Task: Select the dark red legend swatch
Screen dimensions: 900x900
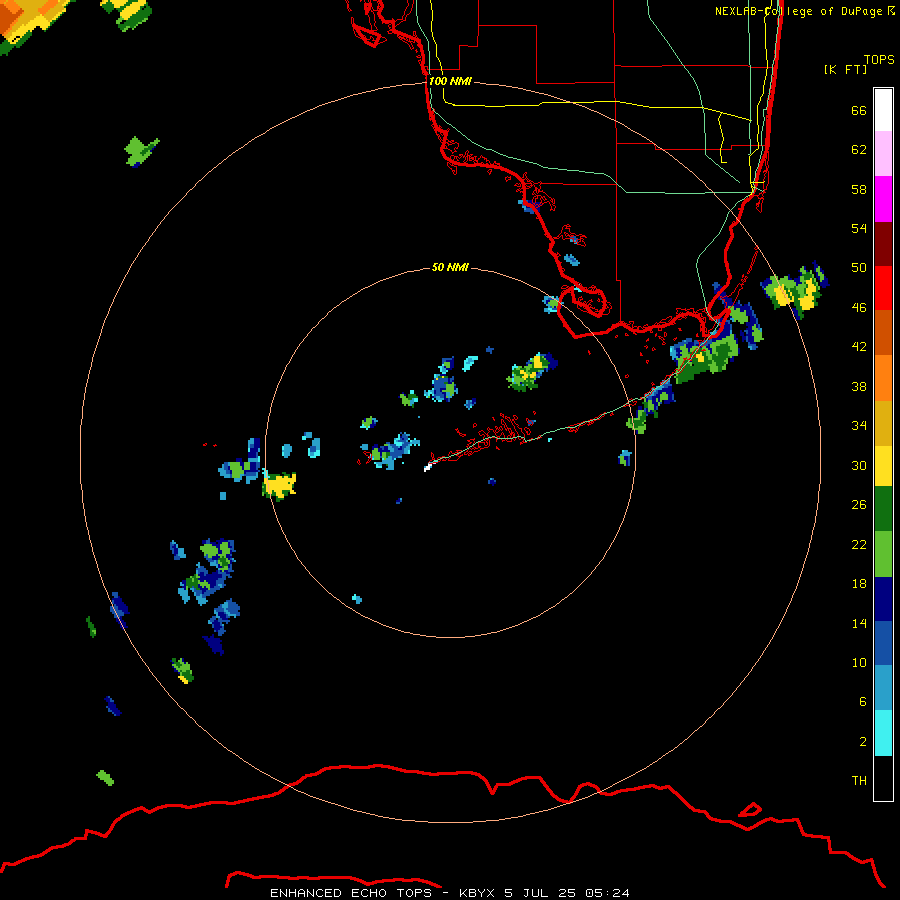Action: (x=883, y=243)
